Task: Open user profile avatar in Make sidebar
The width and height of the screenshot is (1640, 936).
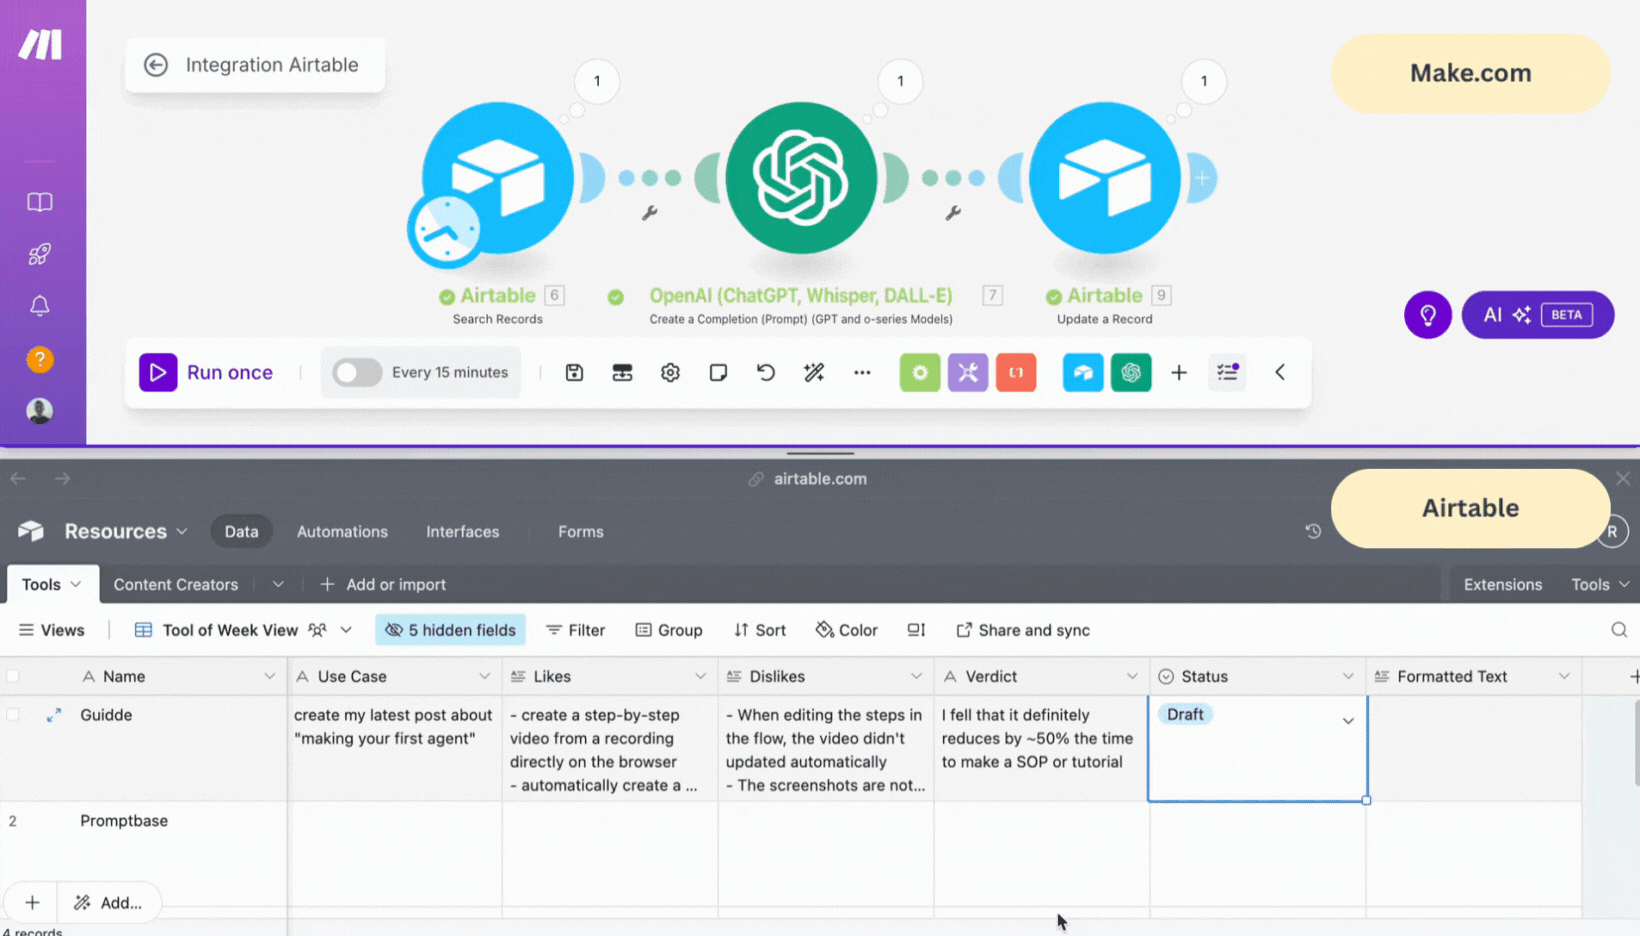Action: coord(40,411)
